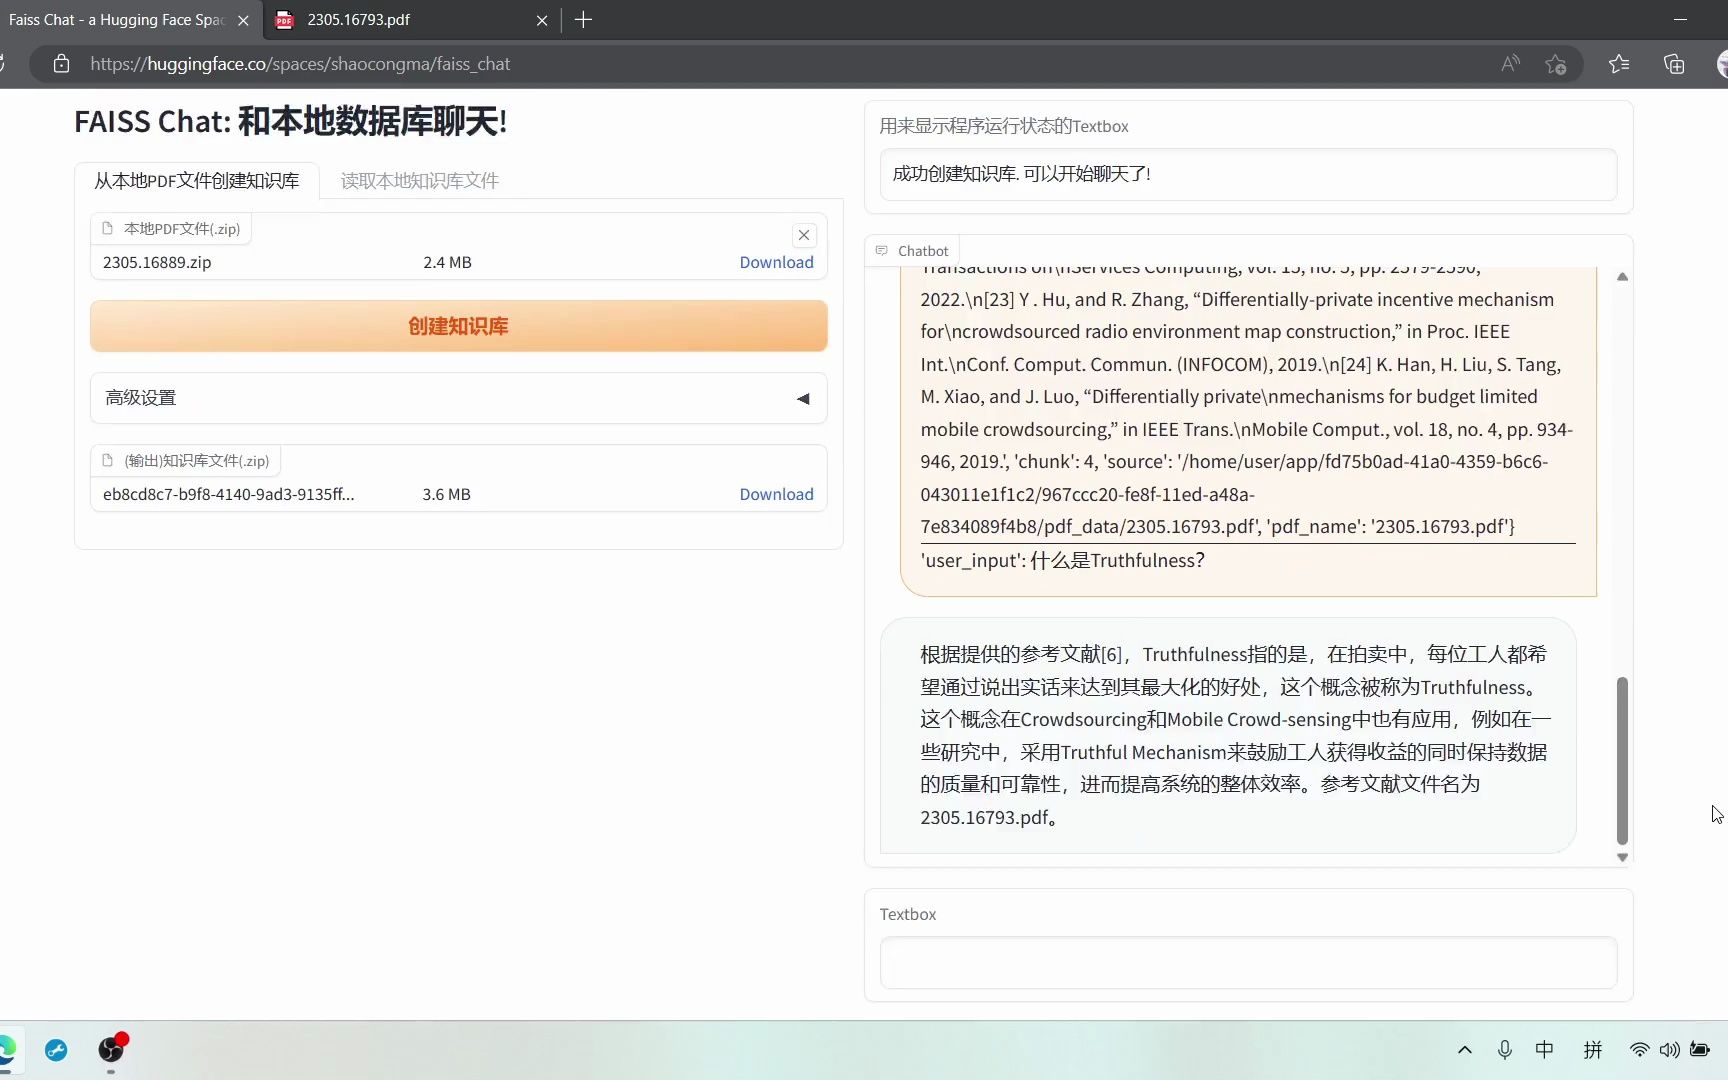Click the address bar URL

[x=300, y=64]
